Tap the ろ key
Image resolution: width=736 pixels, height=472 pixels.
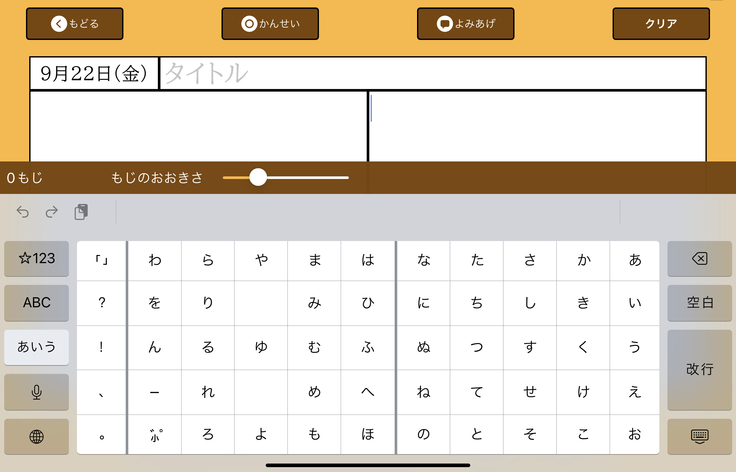coord(208,434)
